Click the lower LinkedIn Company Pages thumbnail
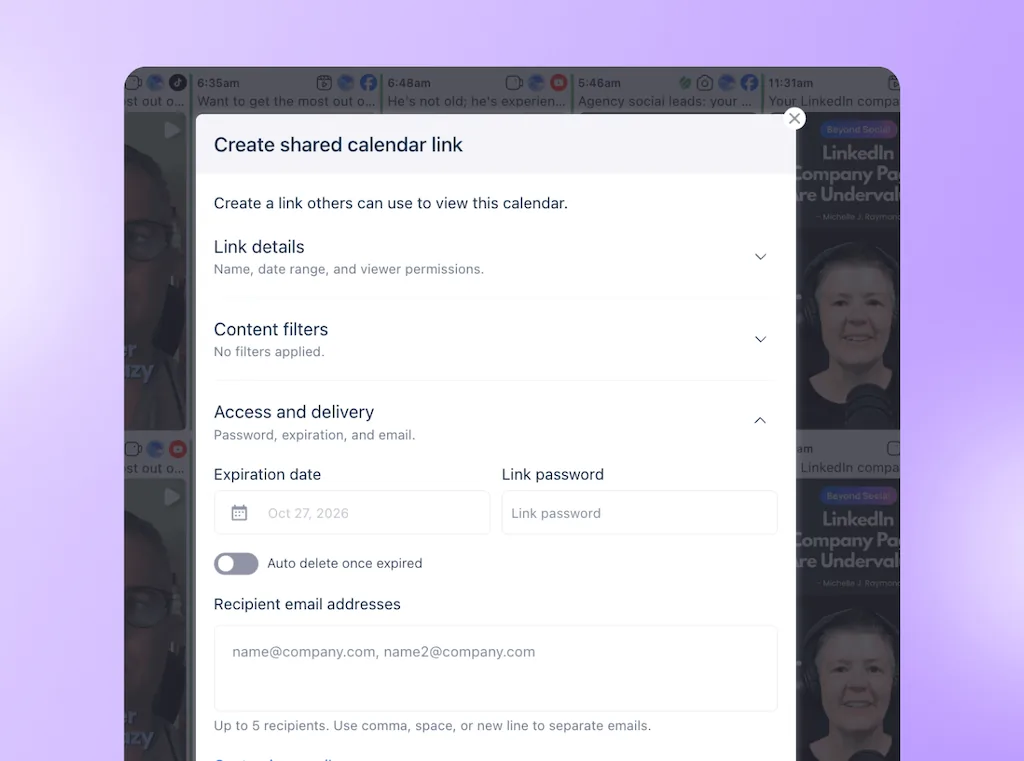Image resolution: width=1024 pixels, height=761 pixels. click(848, 621)
